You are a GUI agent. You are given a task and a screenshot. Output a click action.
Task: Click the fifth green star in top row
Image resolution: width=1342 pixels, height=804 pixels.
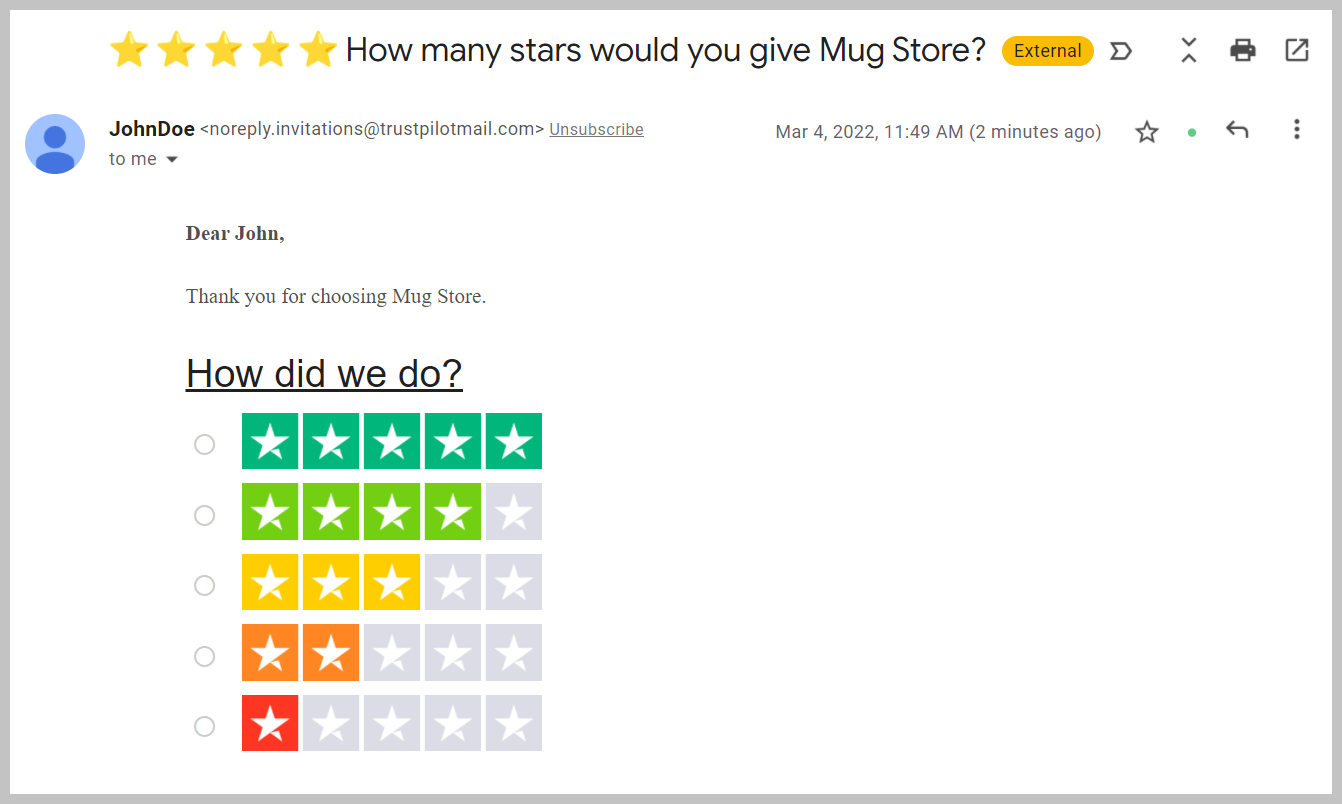tap(514, 441)
